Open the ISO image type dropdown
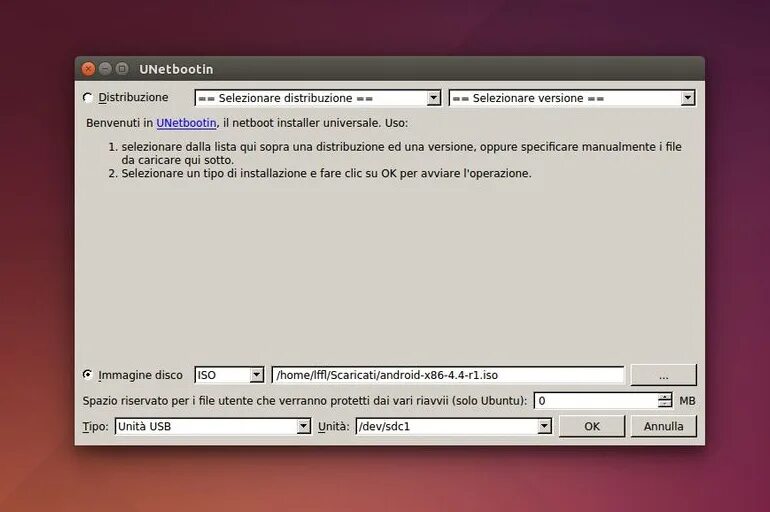770x512 pixels. pos(229,375)
